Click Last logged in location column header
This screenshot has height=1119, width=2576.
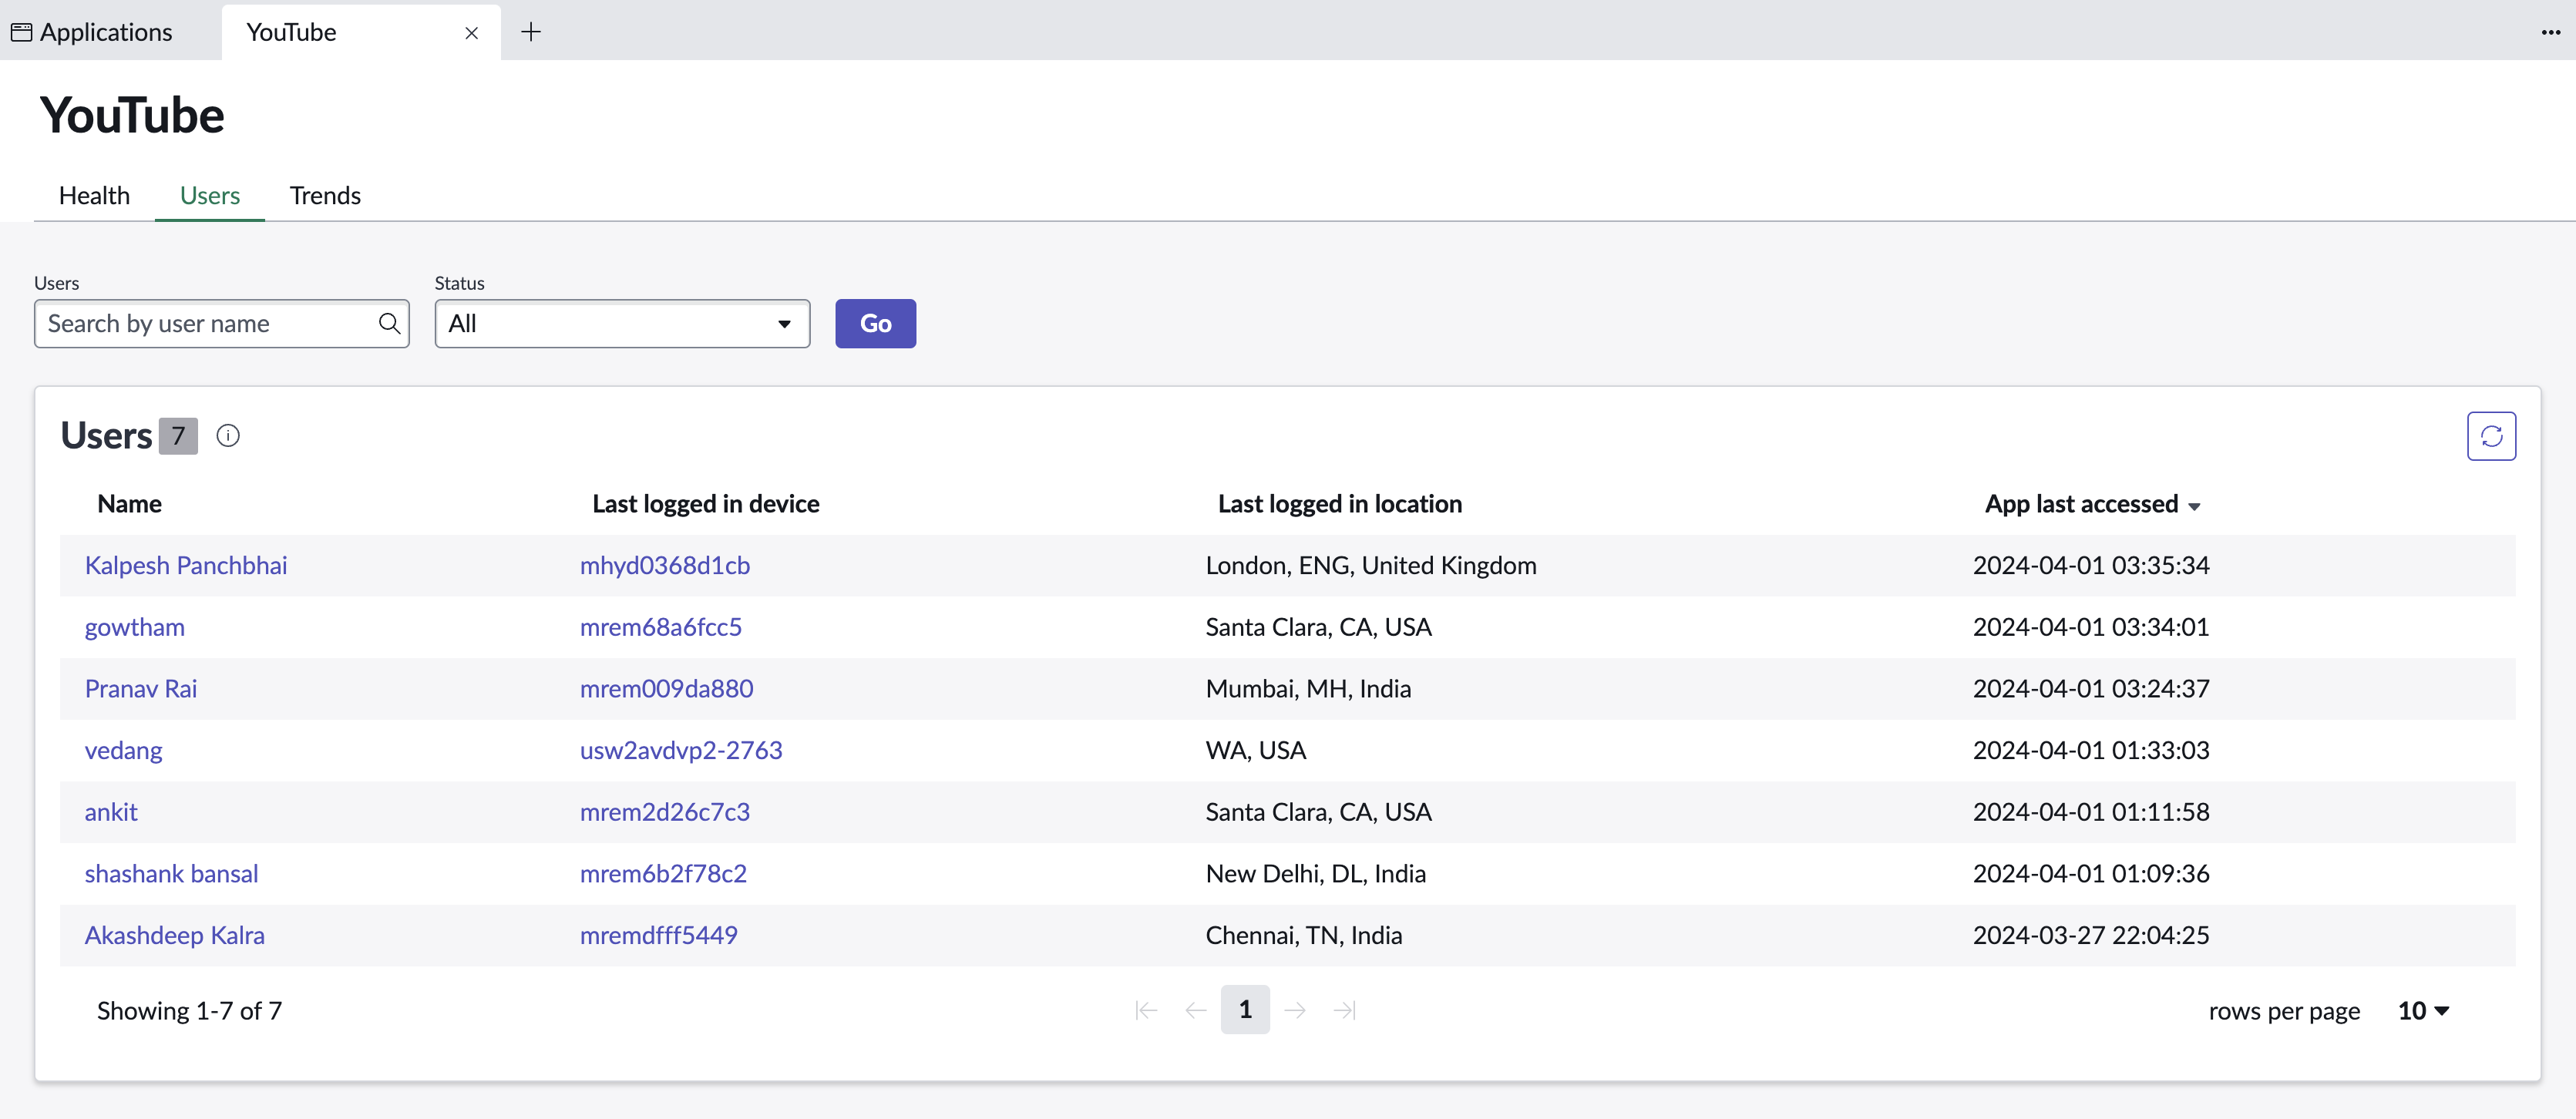pos(1340,504)
